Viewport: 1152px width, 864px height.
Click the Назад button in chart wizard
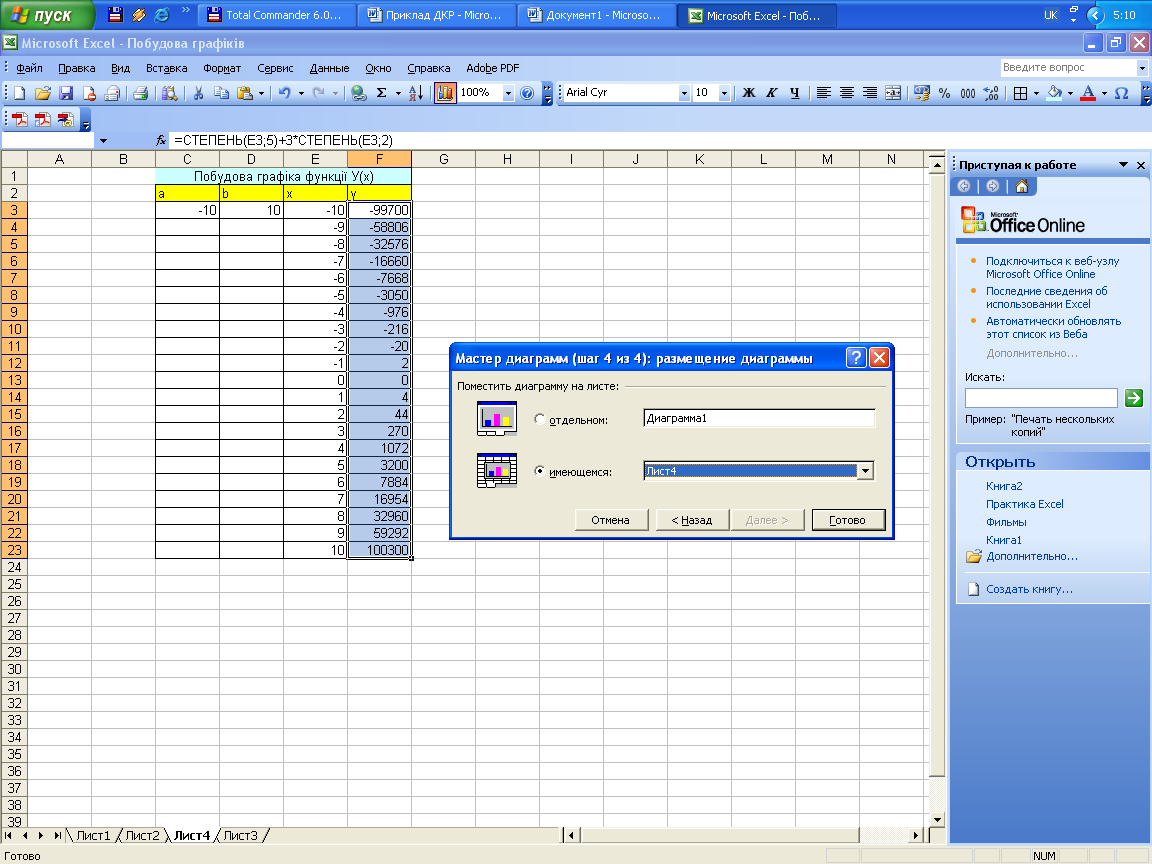[x=692, y=520]
